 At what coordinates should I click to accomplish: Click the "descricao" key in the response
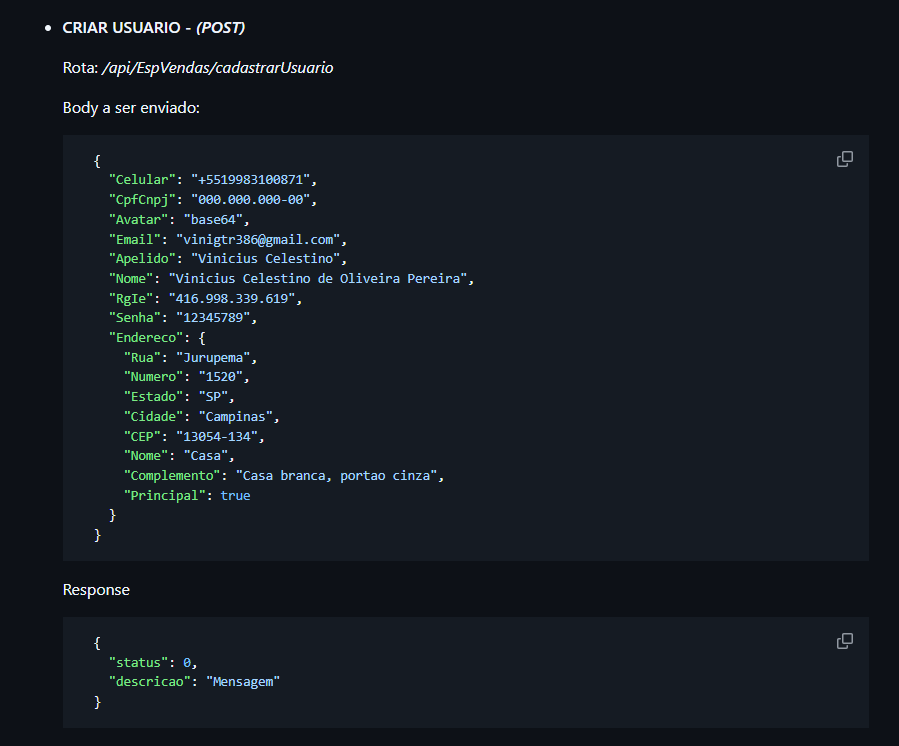pos(150,682)
